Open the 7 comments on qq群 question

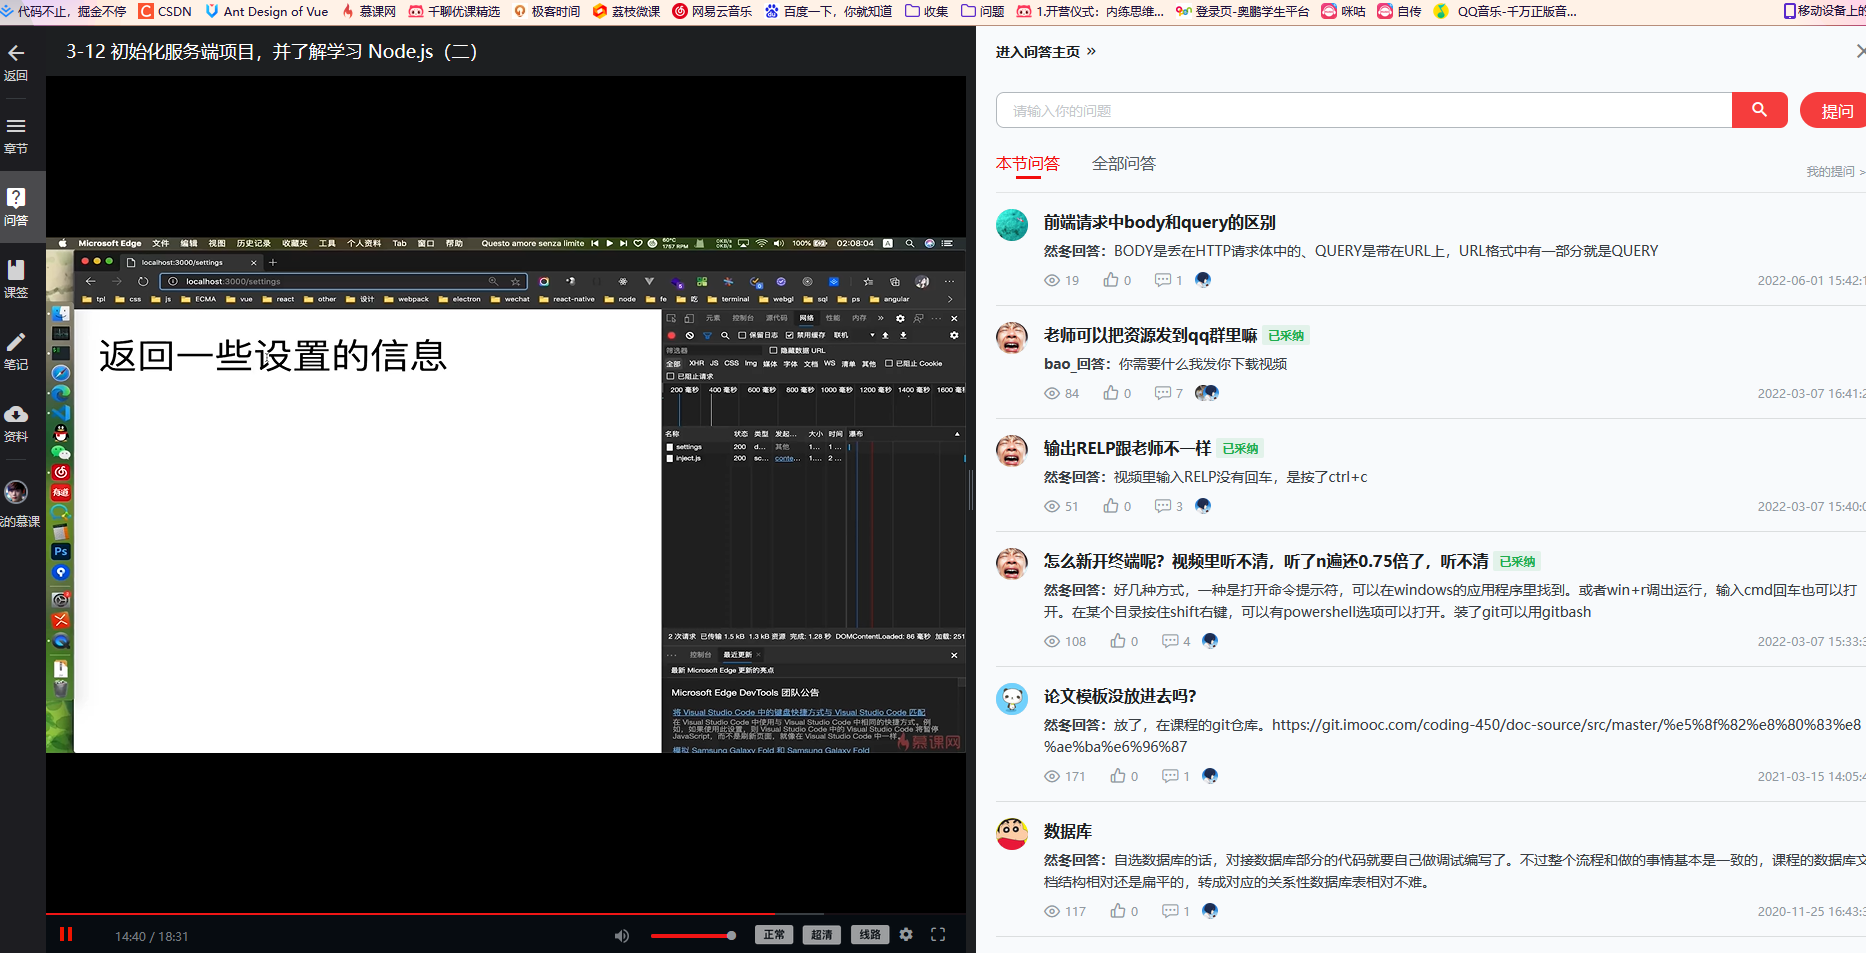tap(1168, 393)
